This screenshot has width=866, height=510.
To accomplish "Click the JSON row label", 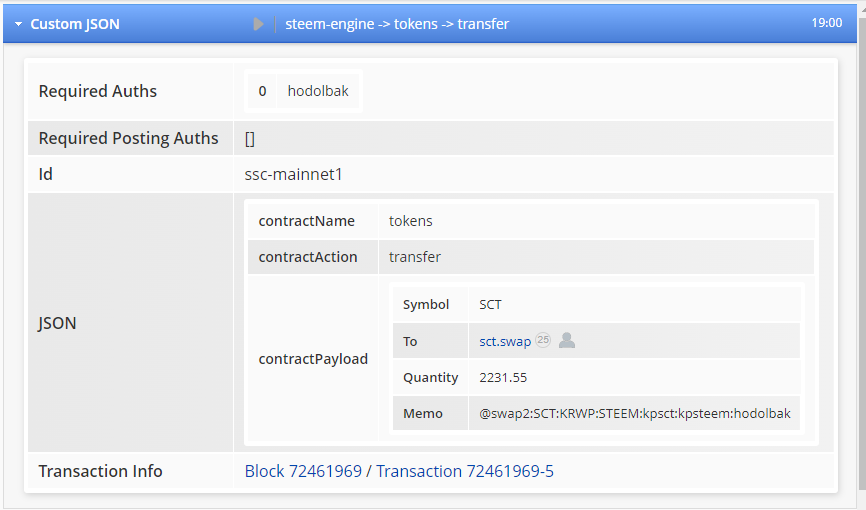I will point(57,323).
